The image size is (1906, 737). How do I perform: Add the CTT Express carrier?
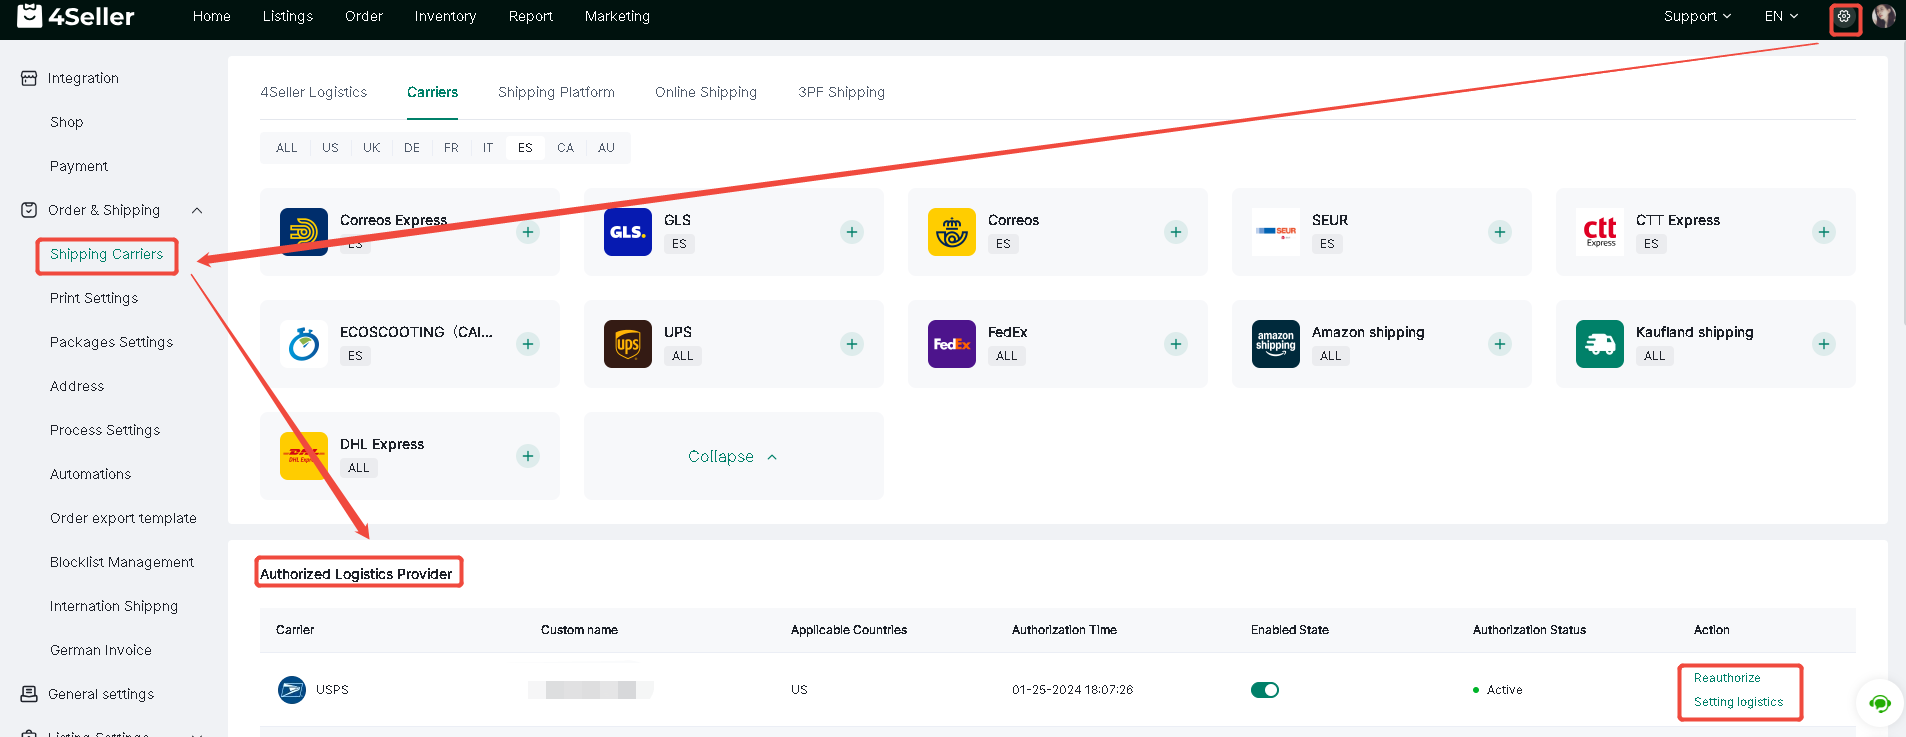click(1824, 232)
